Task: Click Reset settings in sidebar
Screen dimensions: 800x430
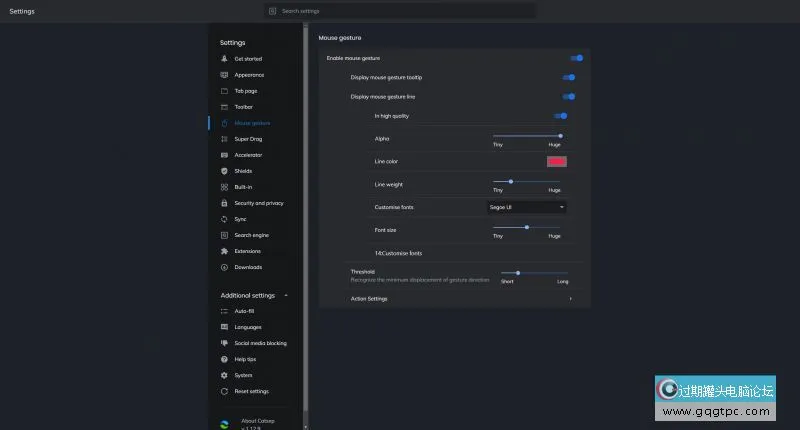Action: pyautogui.click(x=251, y=391)
